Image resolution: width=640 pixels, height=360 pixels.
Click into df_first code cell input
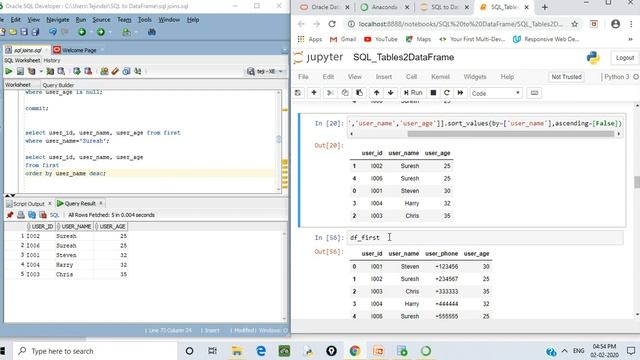tap(485, 238)
